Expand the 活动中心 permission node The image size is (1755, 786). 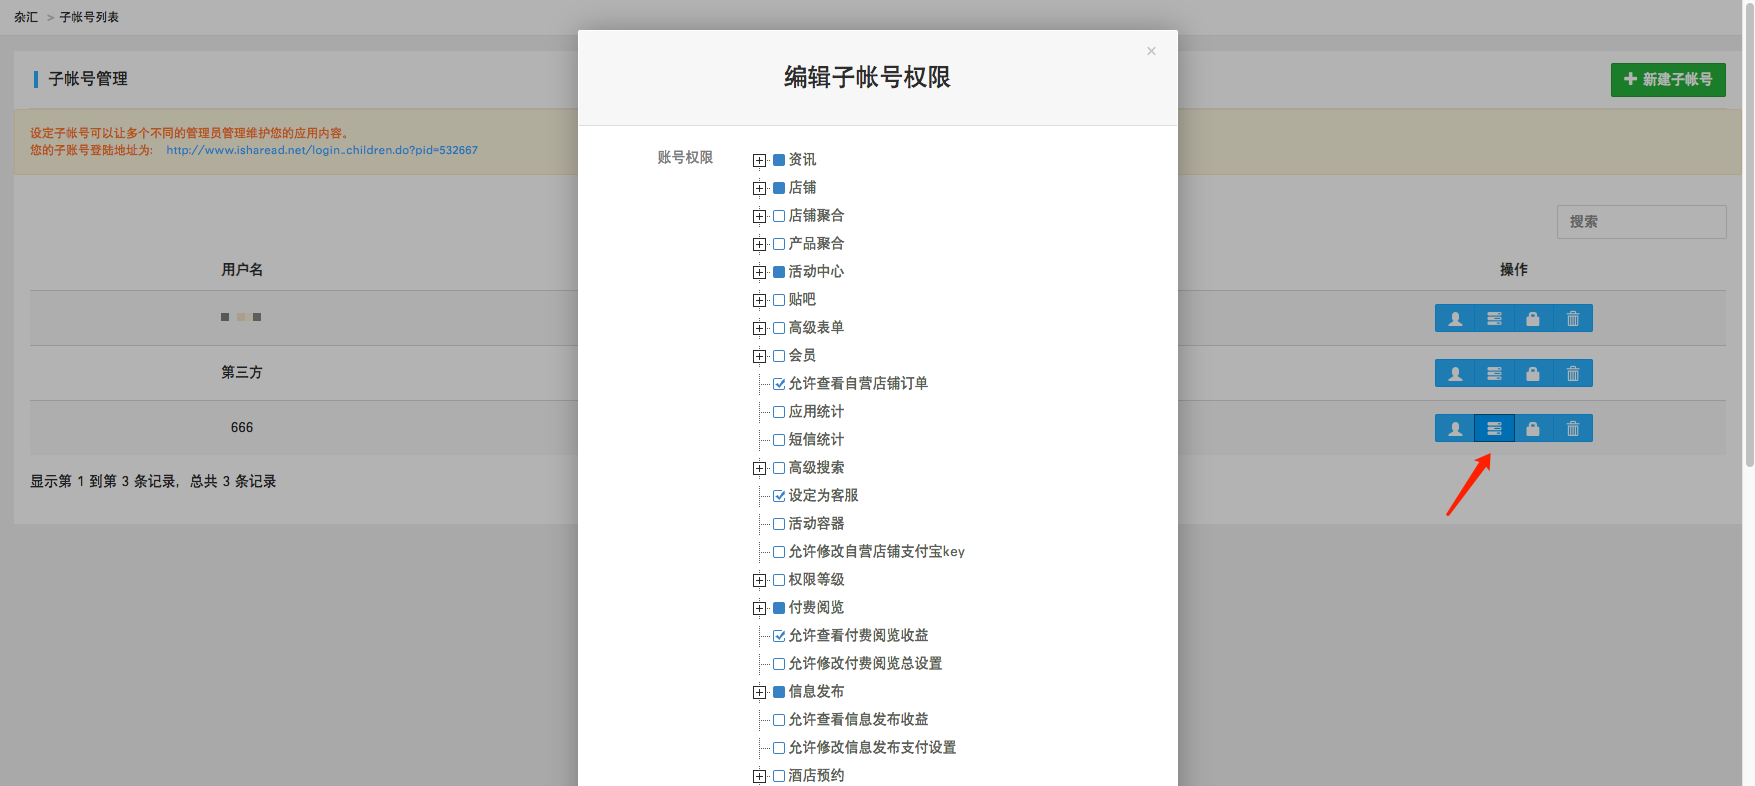click(760, 272)
